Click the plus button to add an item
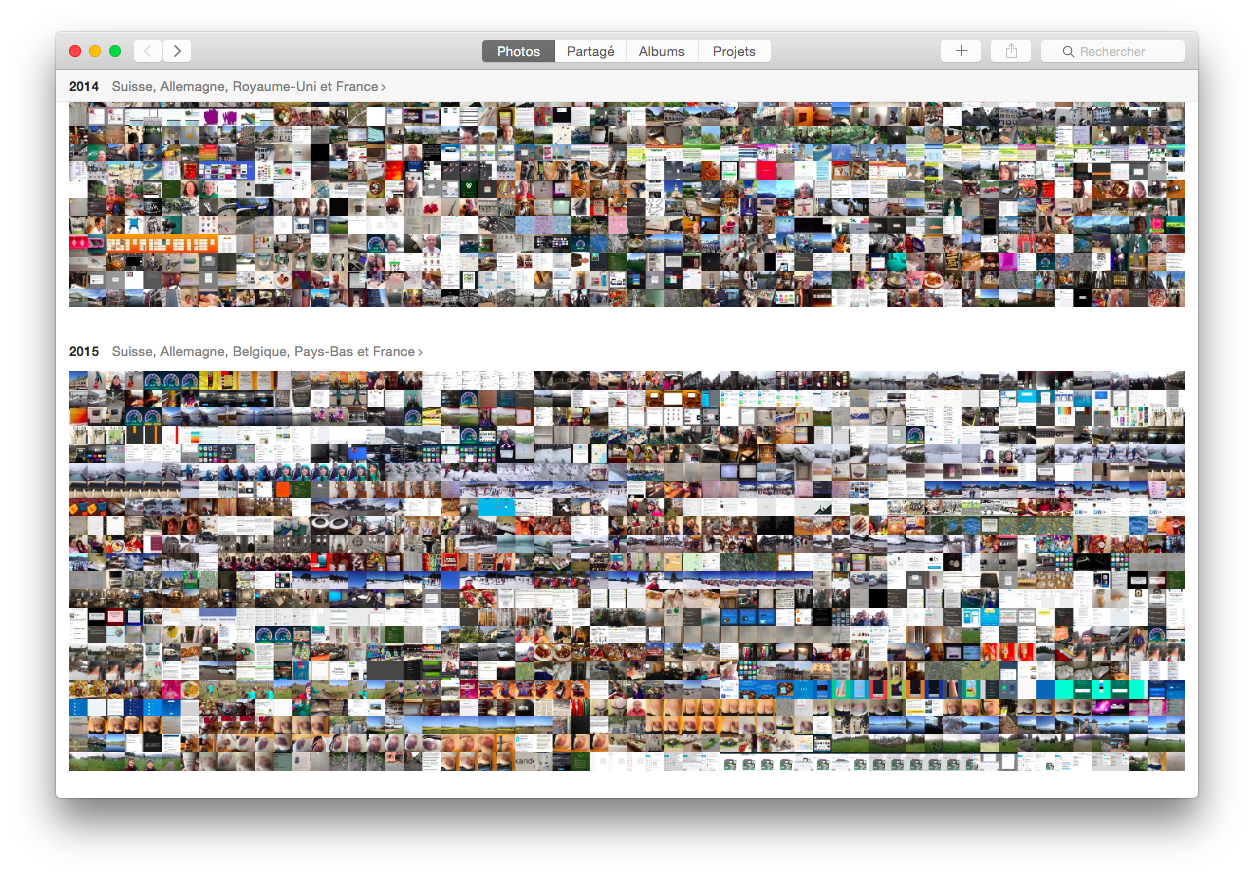1254x878 pixels. [961, 51]
